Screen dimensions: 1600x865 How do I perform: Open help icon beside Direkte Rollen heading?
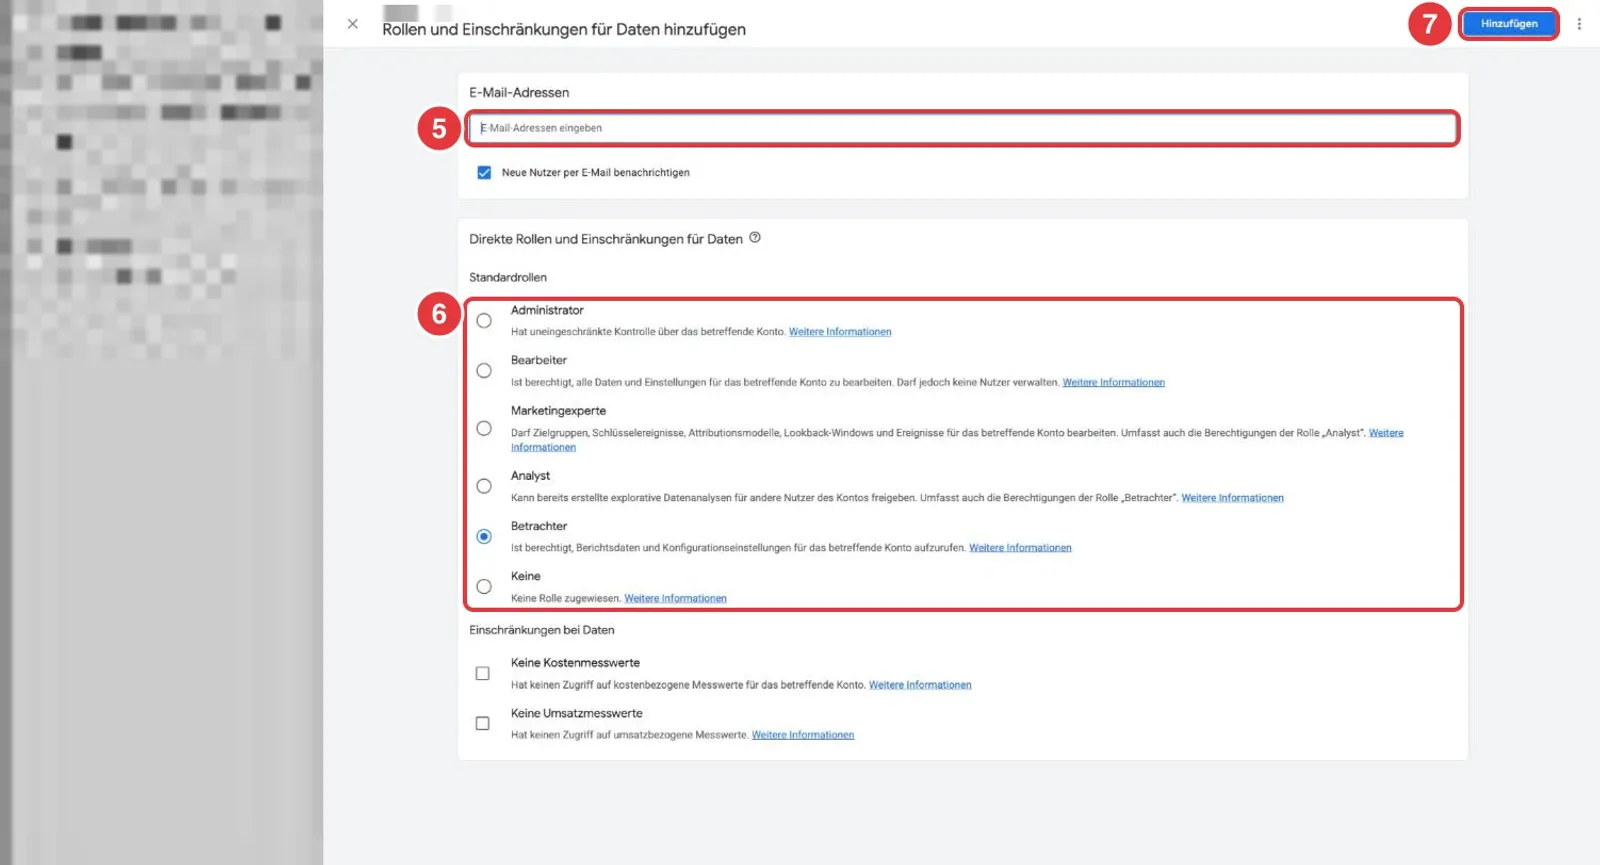(x=755, y=238)
